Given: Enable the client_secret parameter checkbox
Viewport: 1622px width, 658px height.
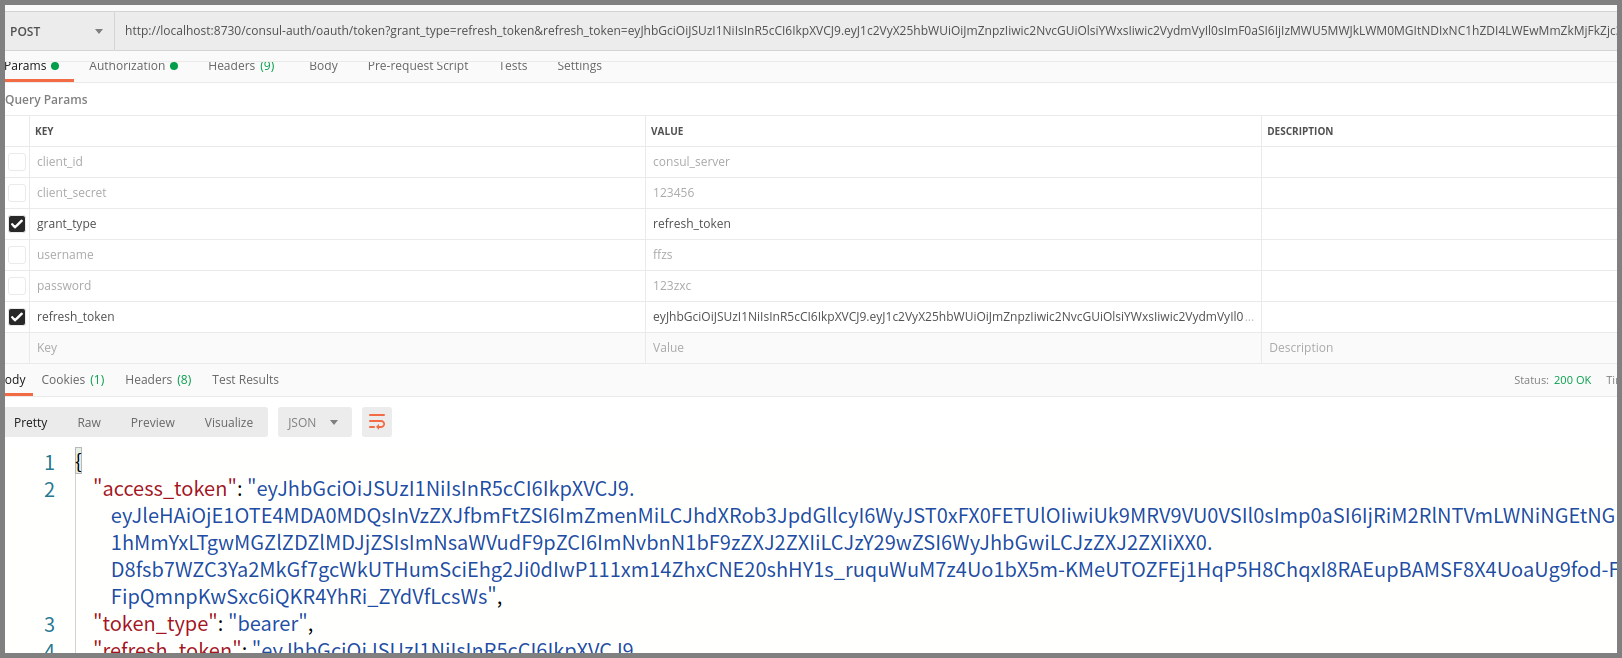Looking at the screenshot, I should (x=17, y=193).
